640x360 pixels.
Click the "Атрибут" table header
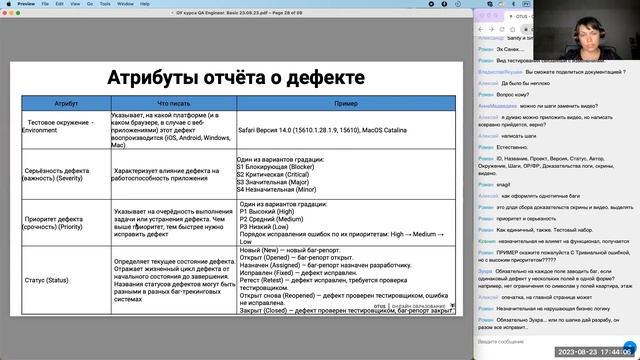pos(66,104)
